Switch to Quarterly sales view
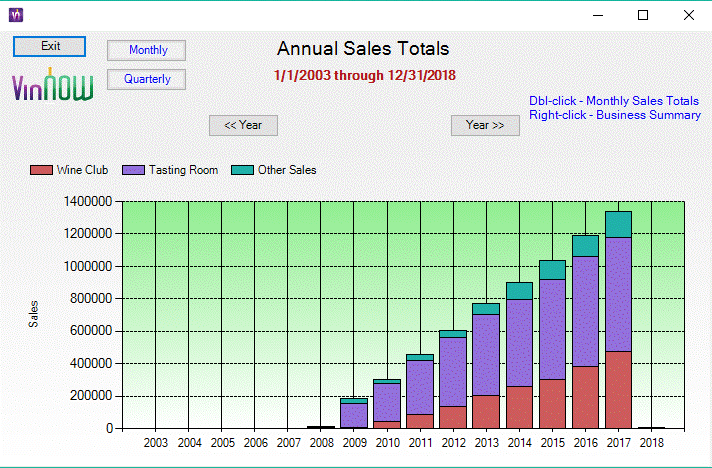 point(147,79)
